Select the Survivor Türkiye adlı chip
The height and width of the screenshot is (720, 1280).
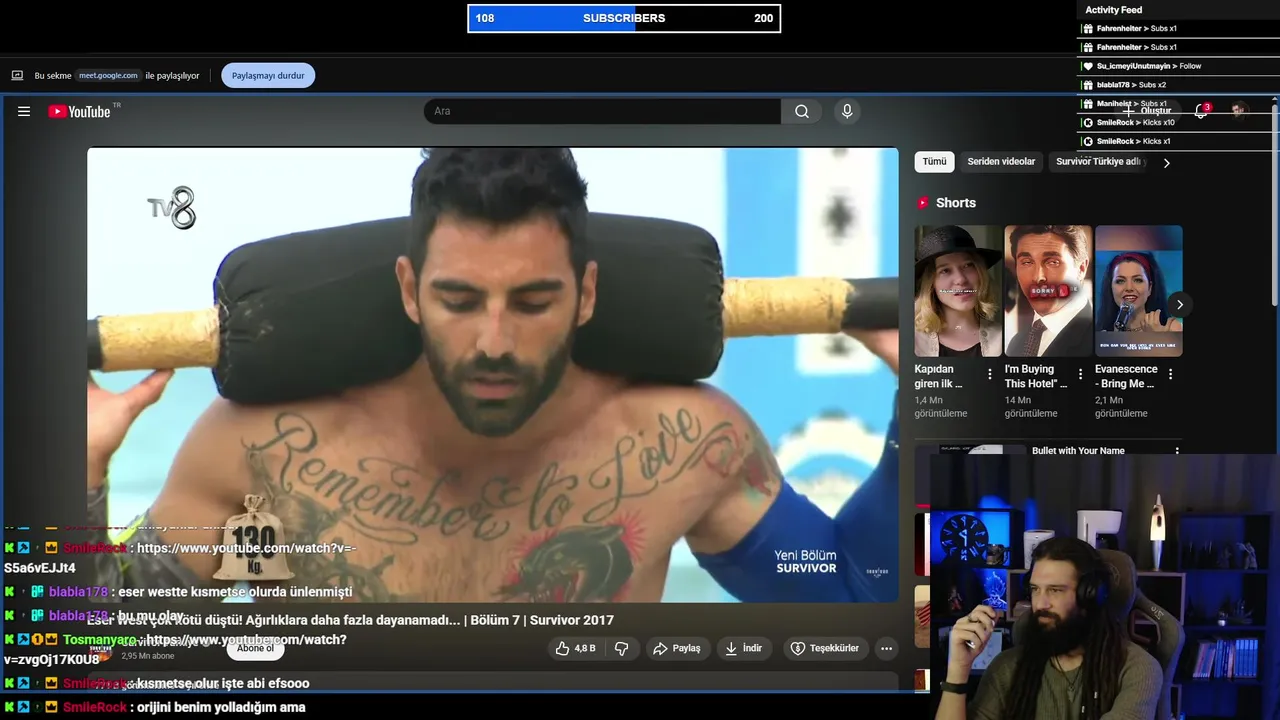1098,161
